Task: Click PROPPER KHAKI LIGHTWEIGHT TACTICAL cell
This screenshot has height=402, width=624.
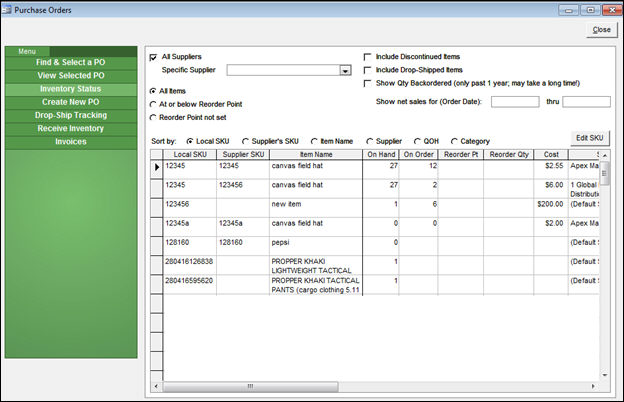Action: pyautogui.click(x=316, y=265)
